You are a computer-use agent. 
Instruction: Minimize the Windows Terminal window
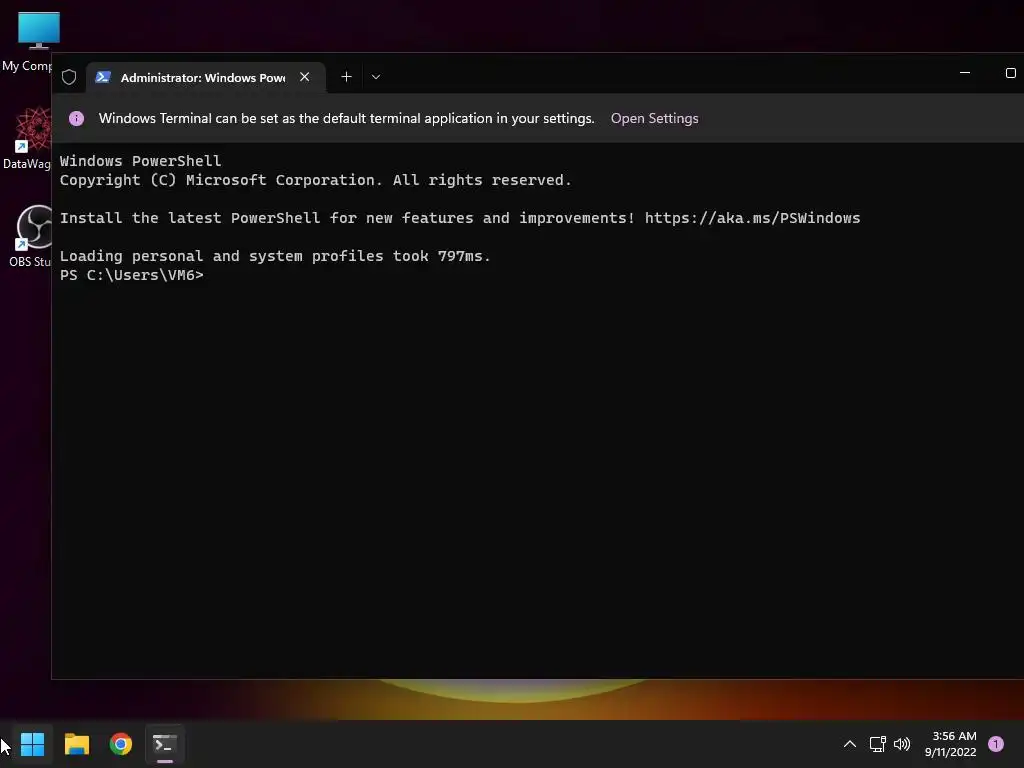tap(965, 73)
